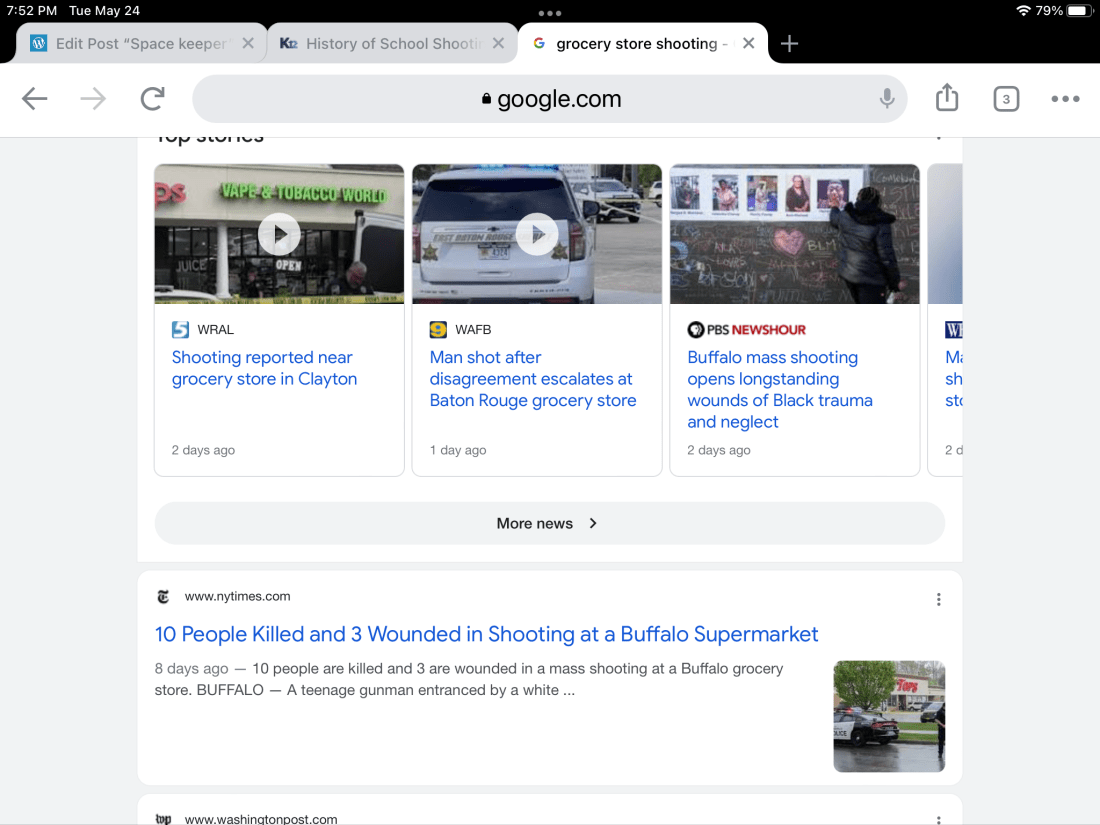Screen dimensions: 1100x825
Task: Close the Edit Post tab
Action: tap(248, 44)
